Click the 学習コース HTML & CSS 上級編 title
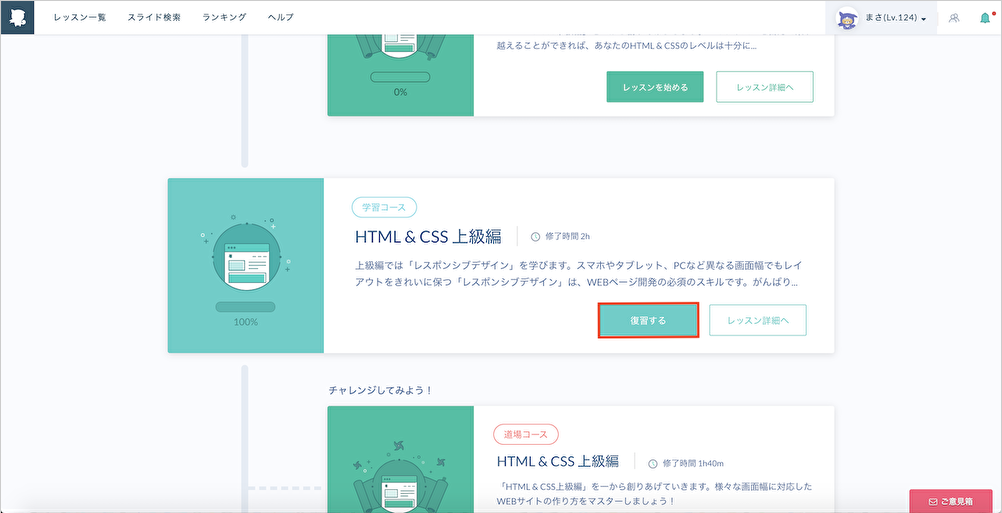Screen dimensions: 1002x513 (428, 237)
